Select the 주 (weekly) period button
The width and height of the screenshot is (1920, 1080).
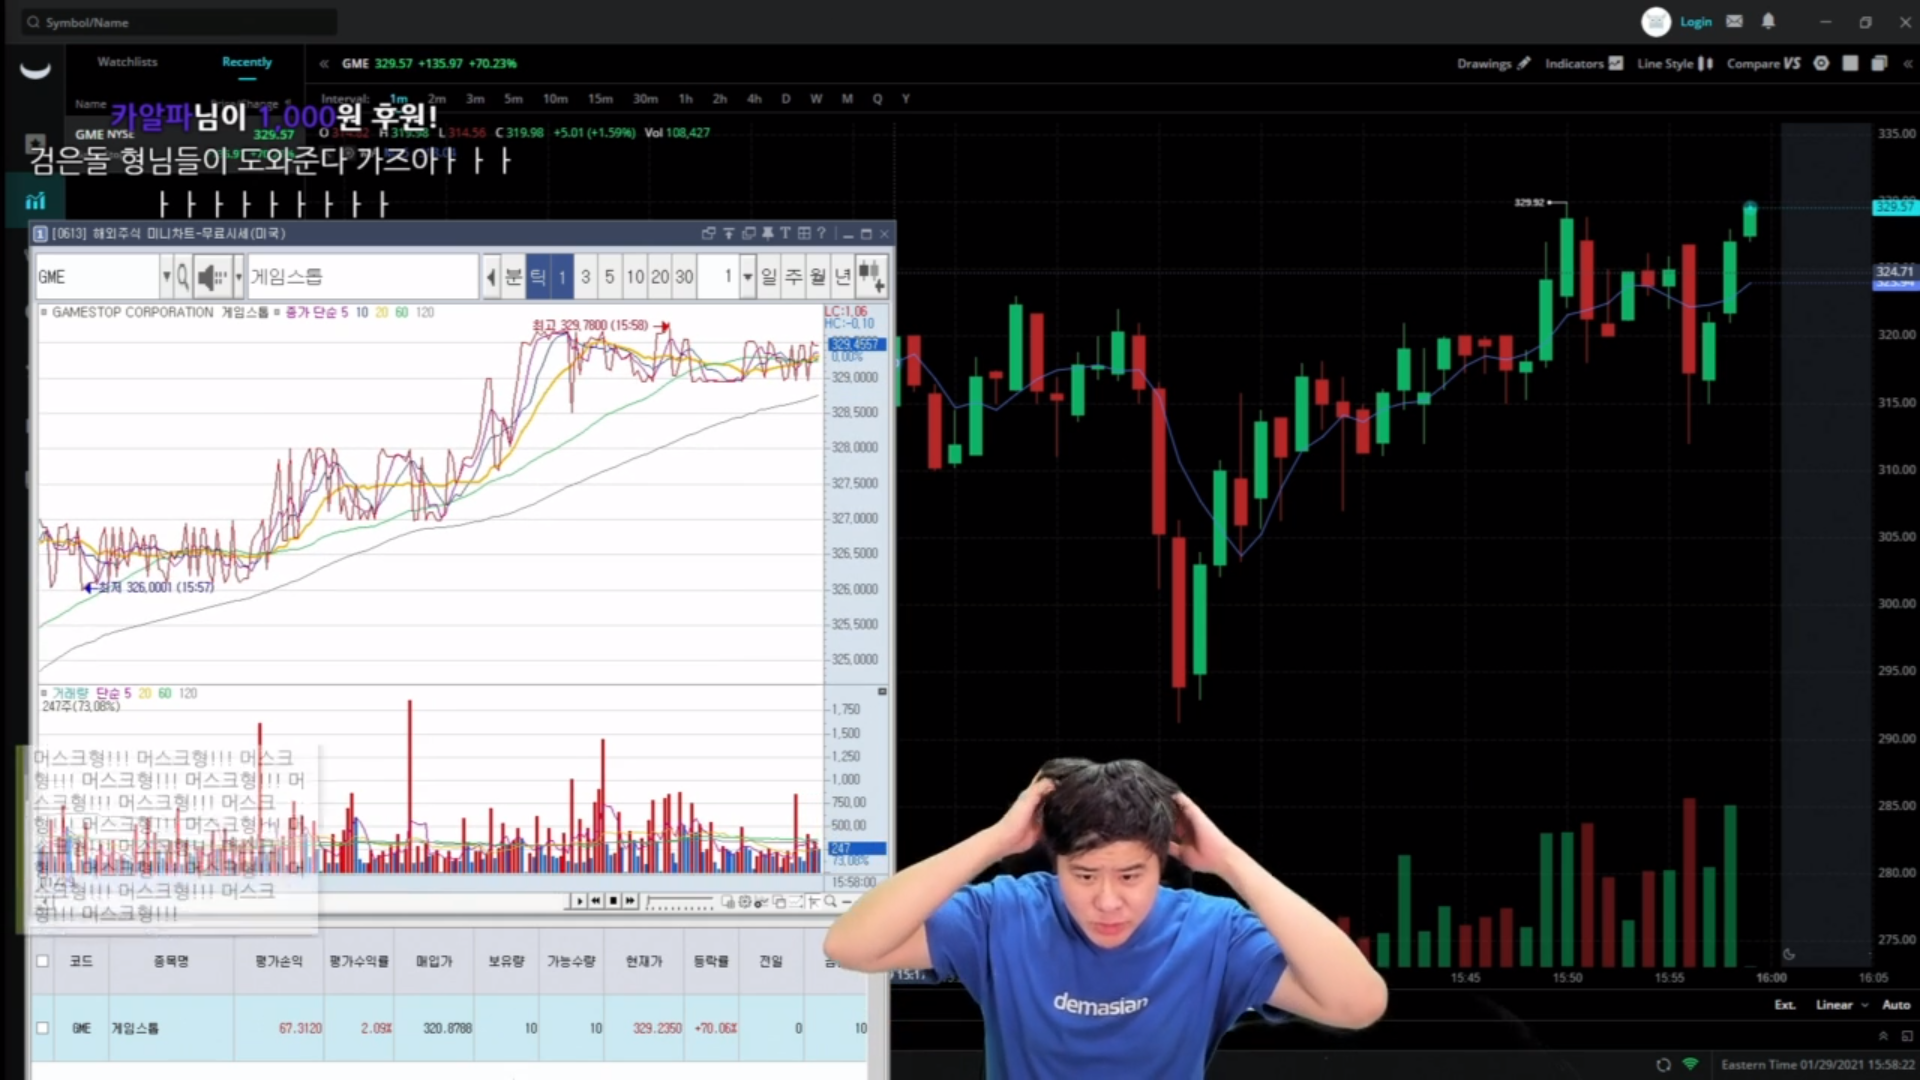793,276
